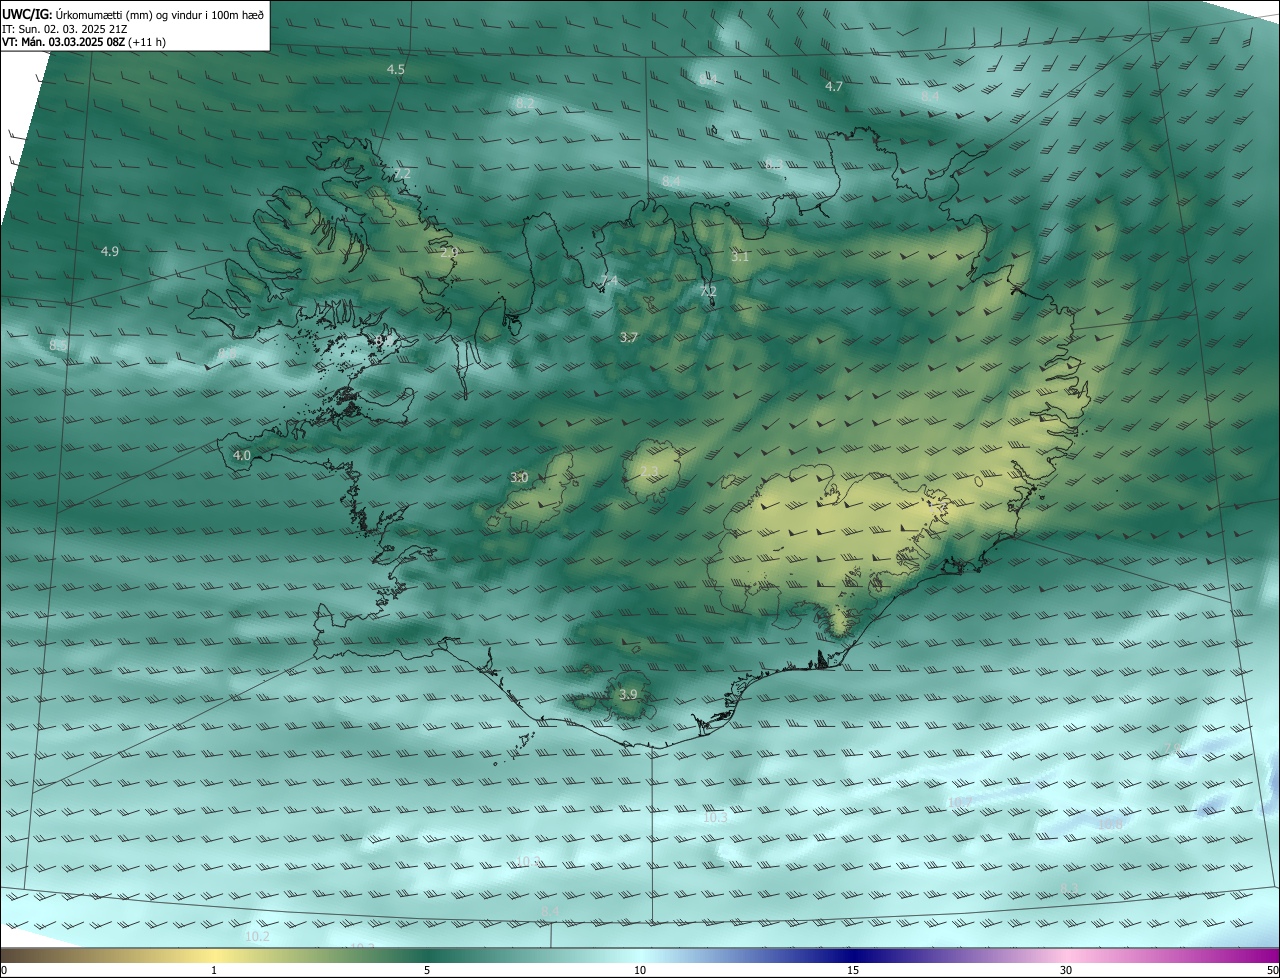1280x978 pixels.
Task: Click the 8.4 value label north of Iceland
Action: 671,181
